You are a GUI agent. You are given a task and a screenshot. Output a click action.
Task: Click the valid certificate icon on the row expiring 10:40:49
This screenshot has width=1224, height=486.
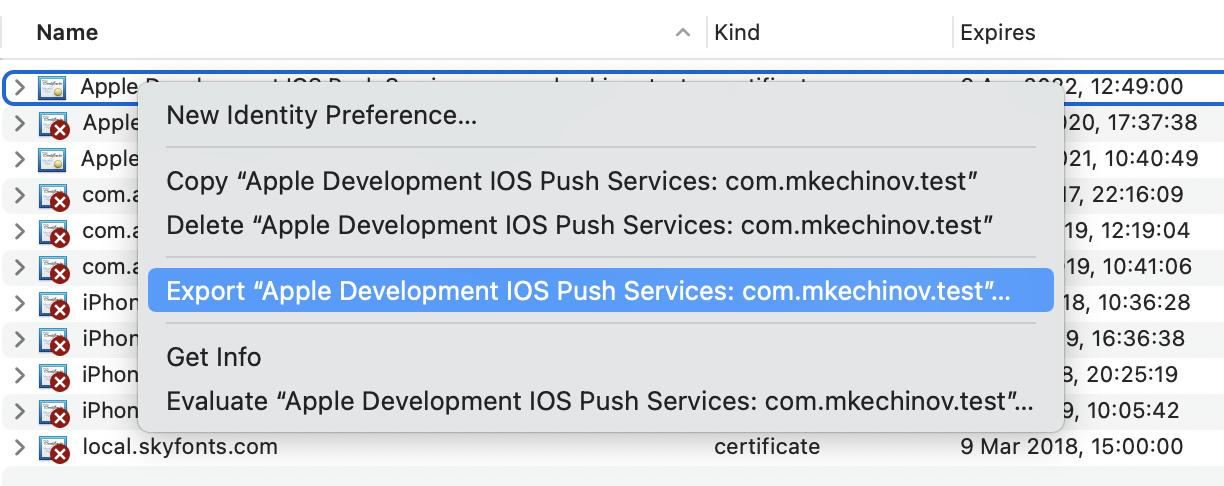tap(52, 160)
